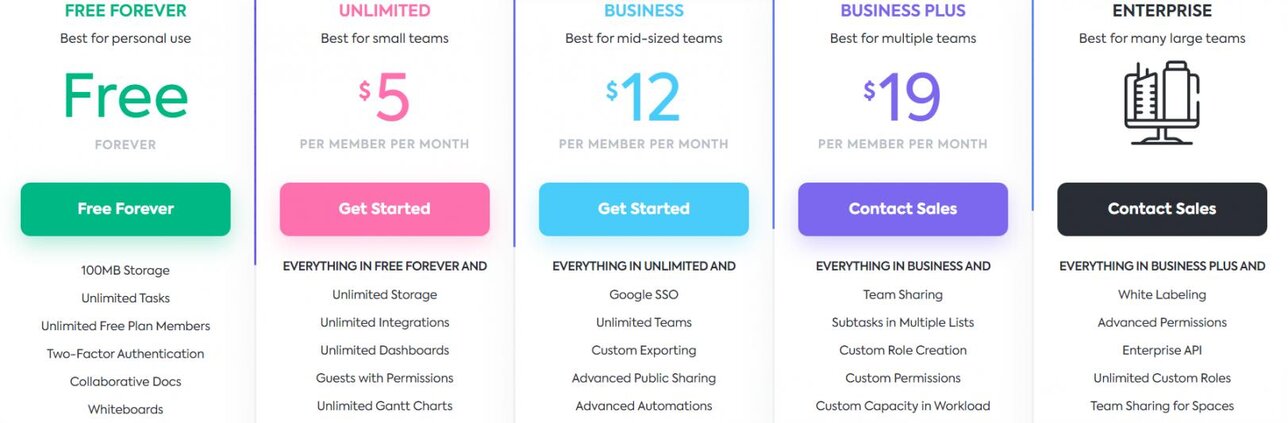Click the large green Free price text
This screenshot has width=1288, height=423.
pos(125,96)
